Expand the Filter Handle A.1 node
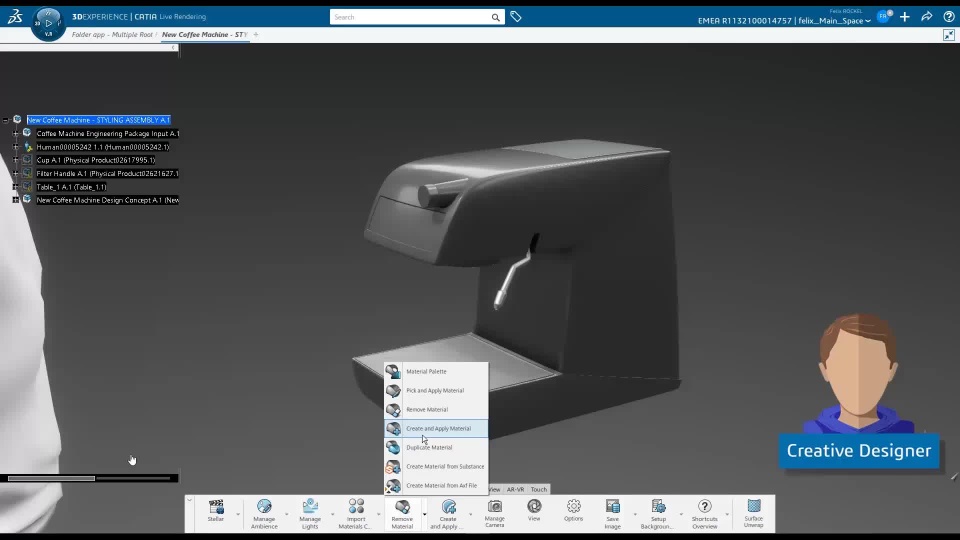Screen dimensions: 960x540 click(x=15, y=174)
